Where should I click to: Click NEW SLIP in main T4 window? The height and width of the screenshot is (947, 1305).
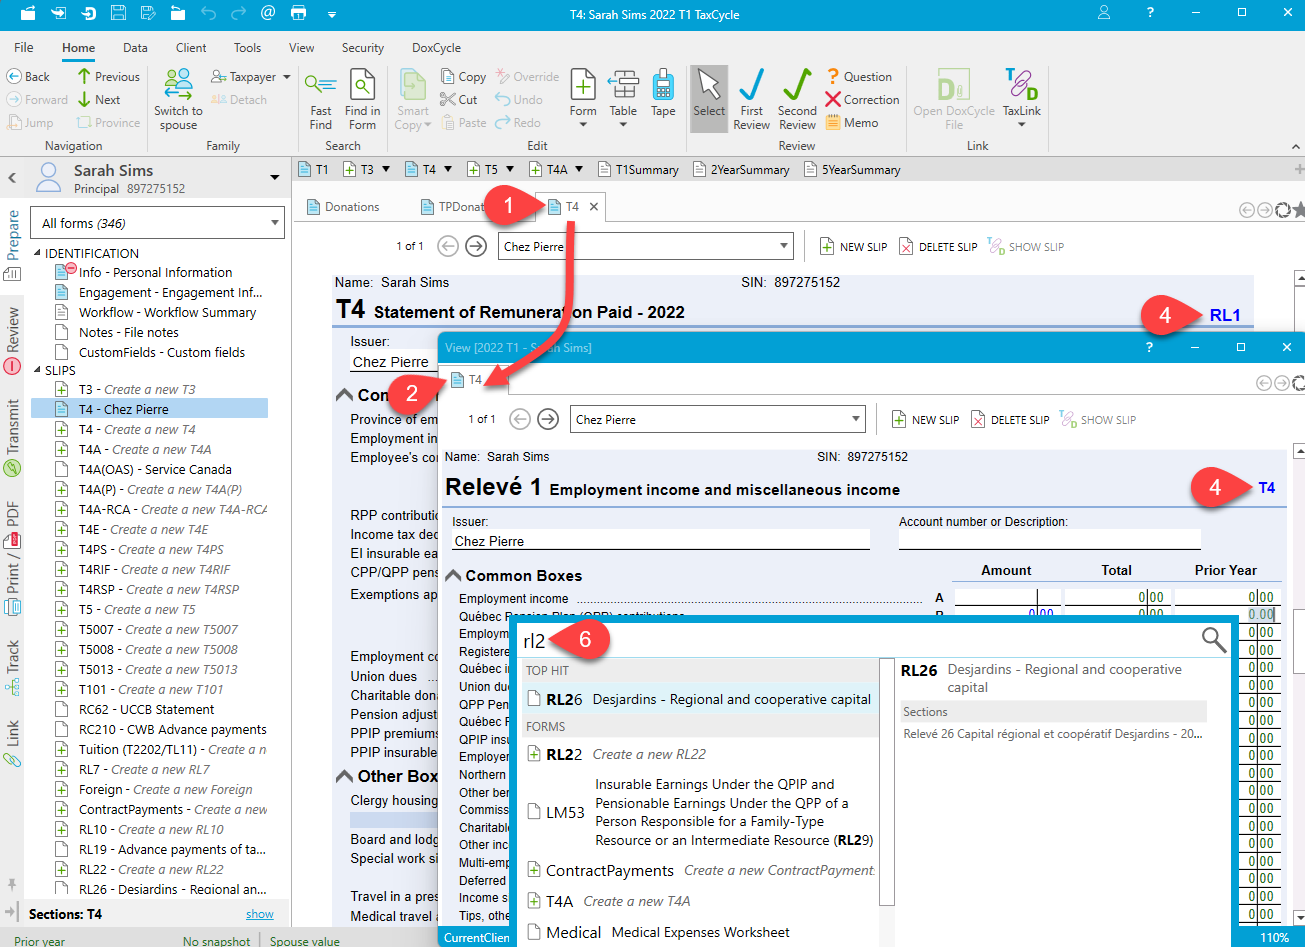tap(853, 247)
